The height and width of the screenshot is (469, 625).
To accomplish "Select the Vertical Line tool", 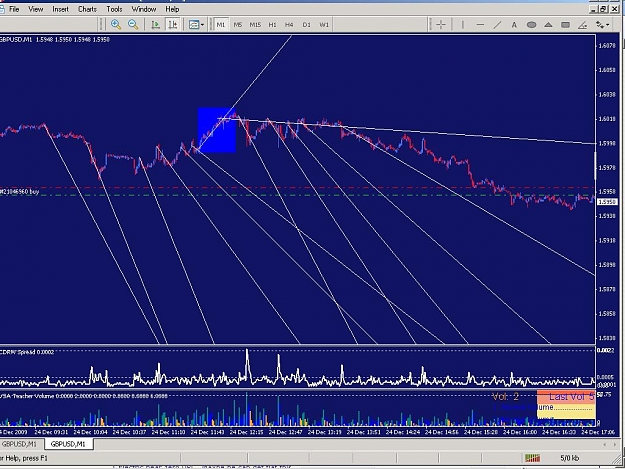I will (x=462, y=25).
